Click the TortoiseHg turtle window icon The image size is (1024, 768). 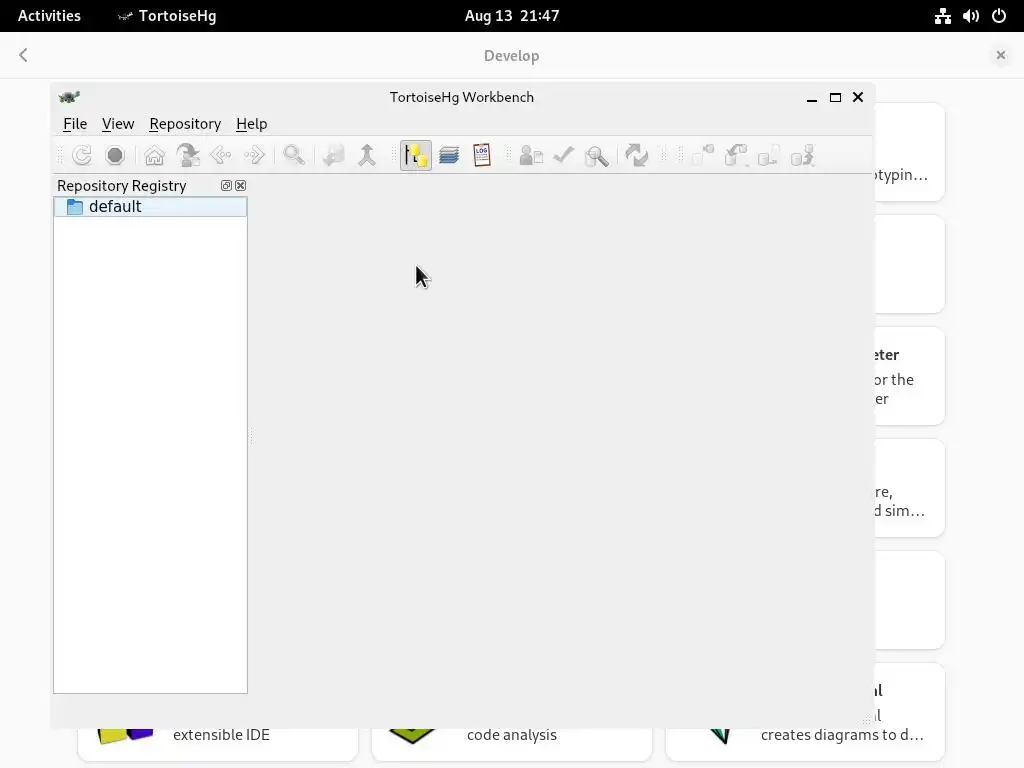(x=69, y=97)
